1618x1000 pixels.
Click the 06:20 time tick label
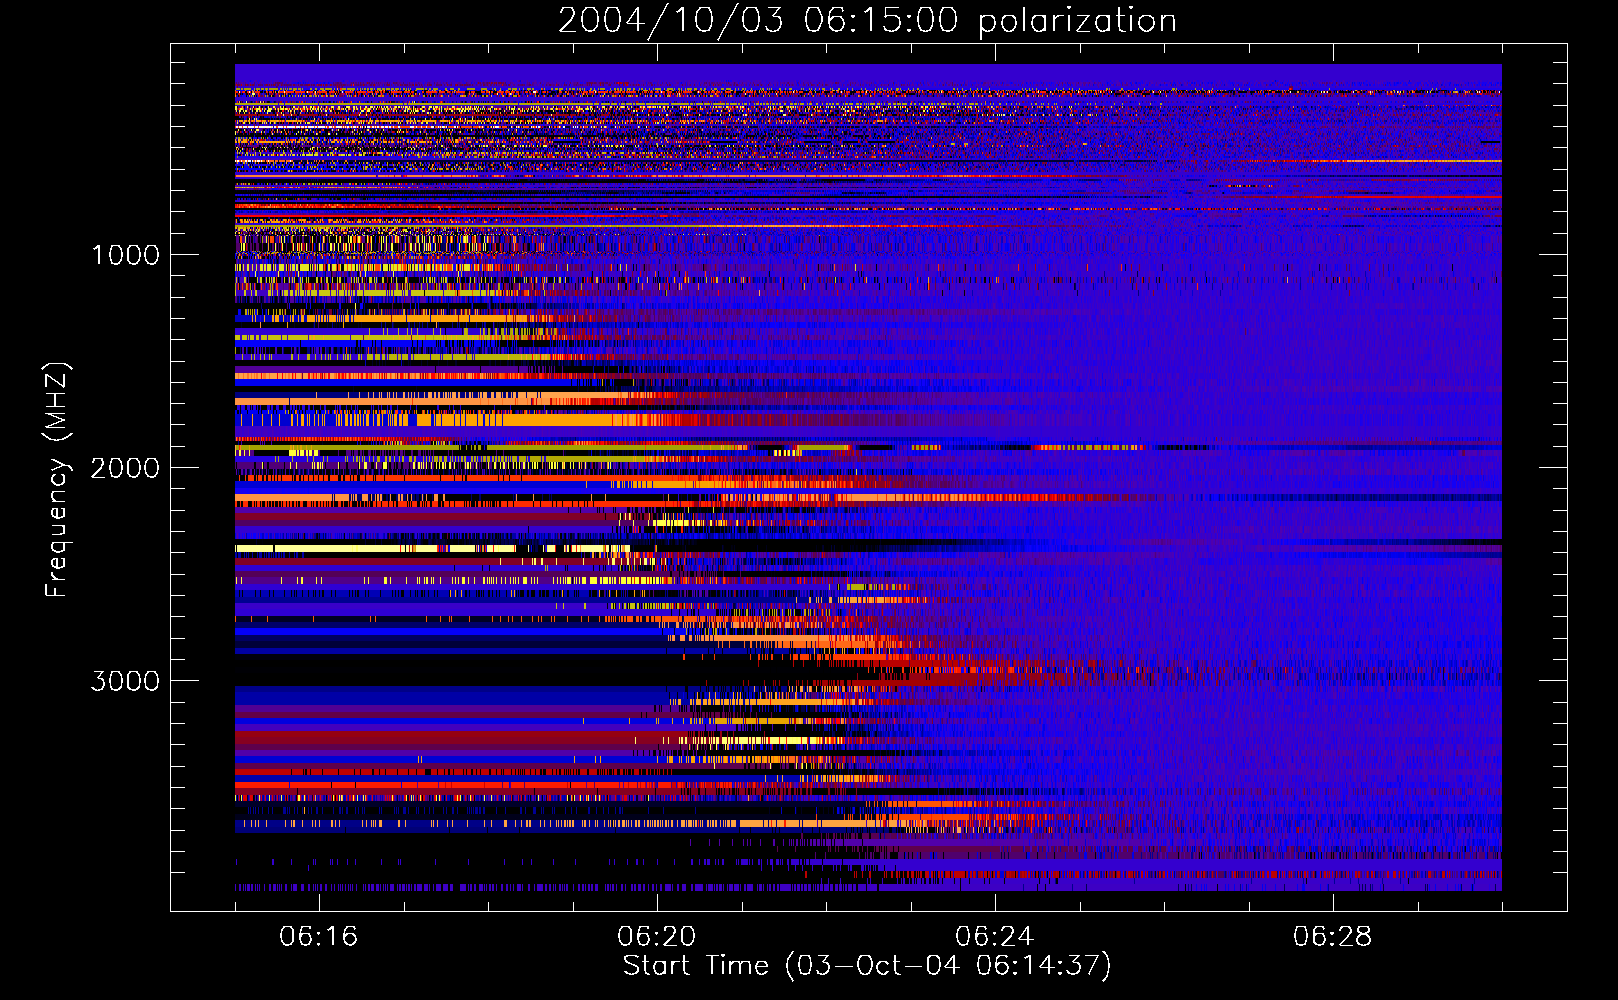656,937
